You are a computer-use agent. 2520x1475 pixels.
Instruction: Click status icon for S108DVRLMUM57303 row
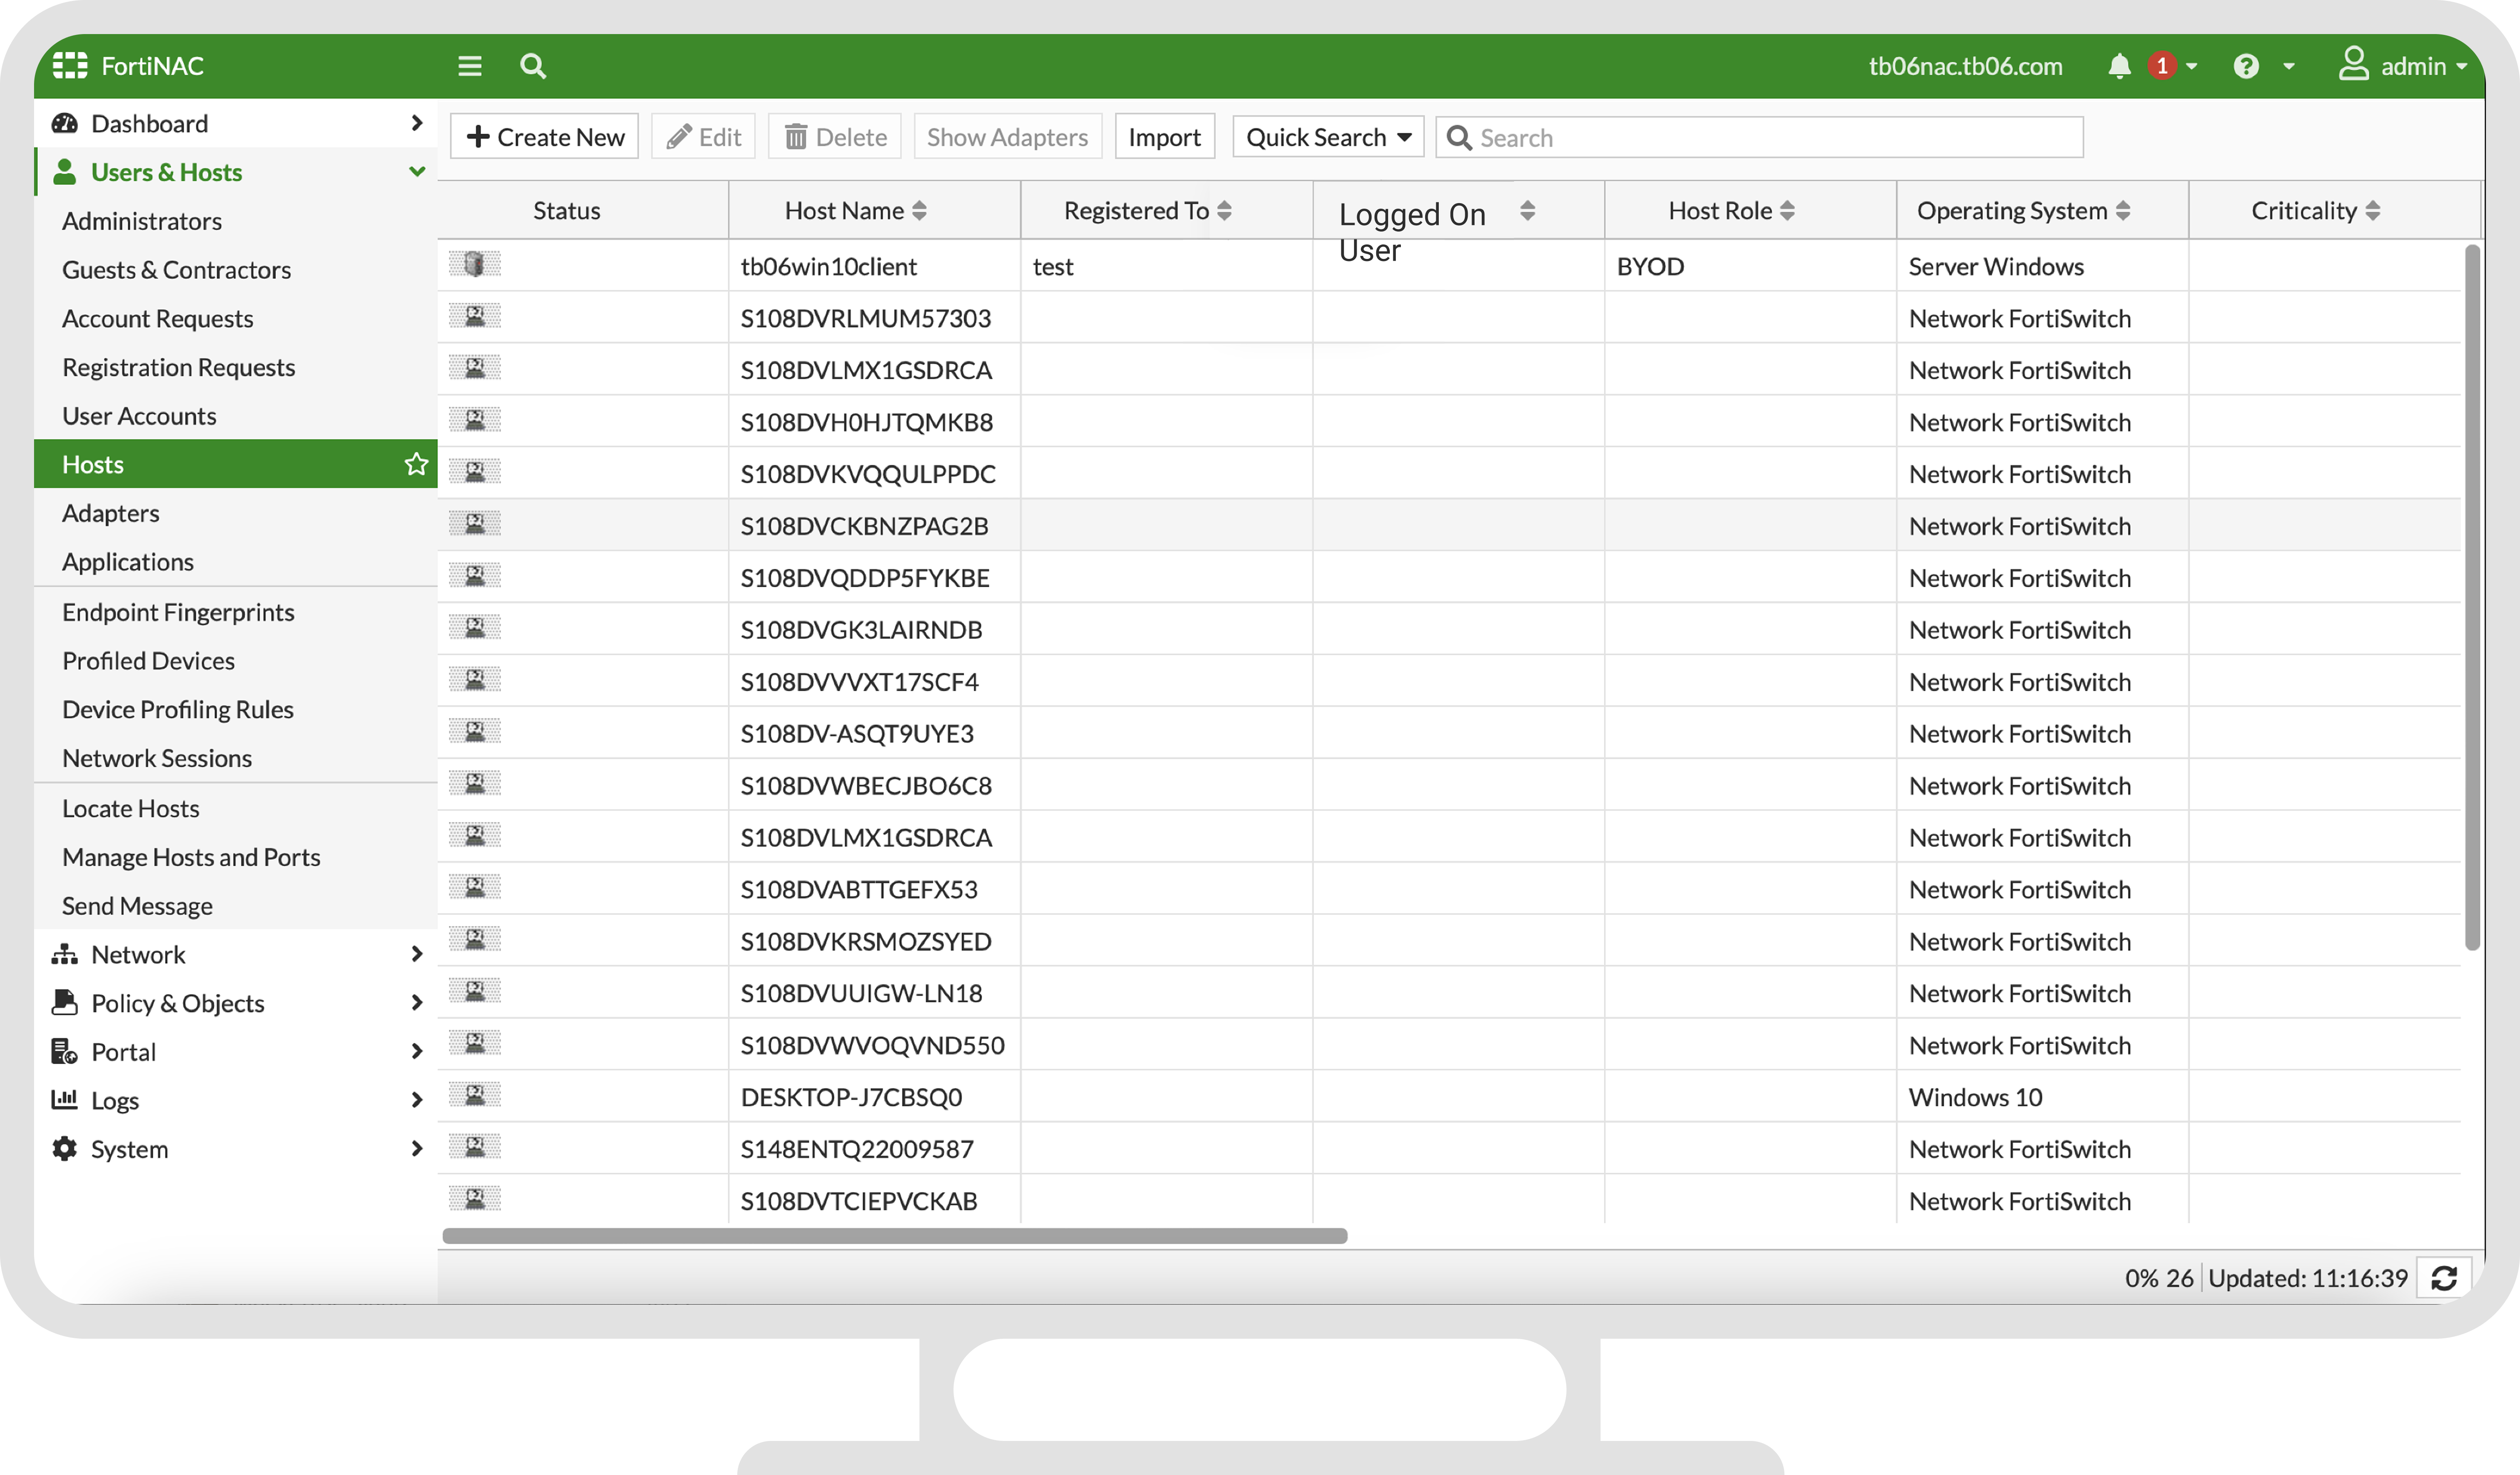tap(474, 317)
